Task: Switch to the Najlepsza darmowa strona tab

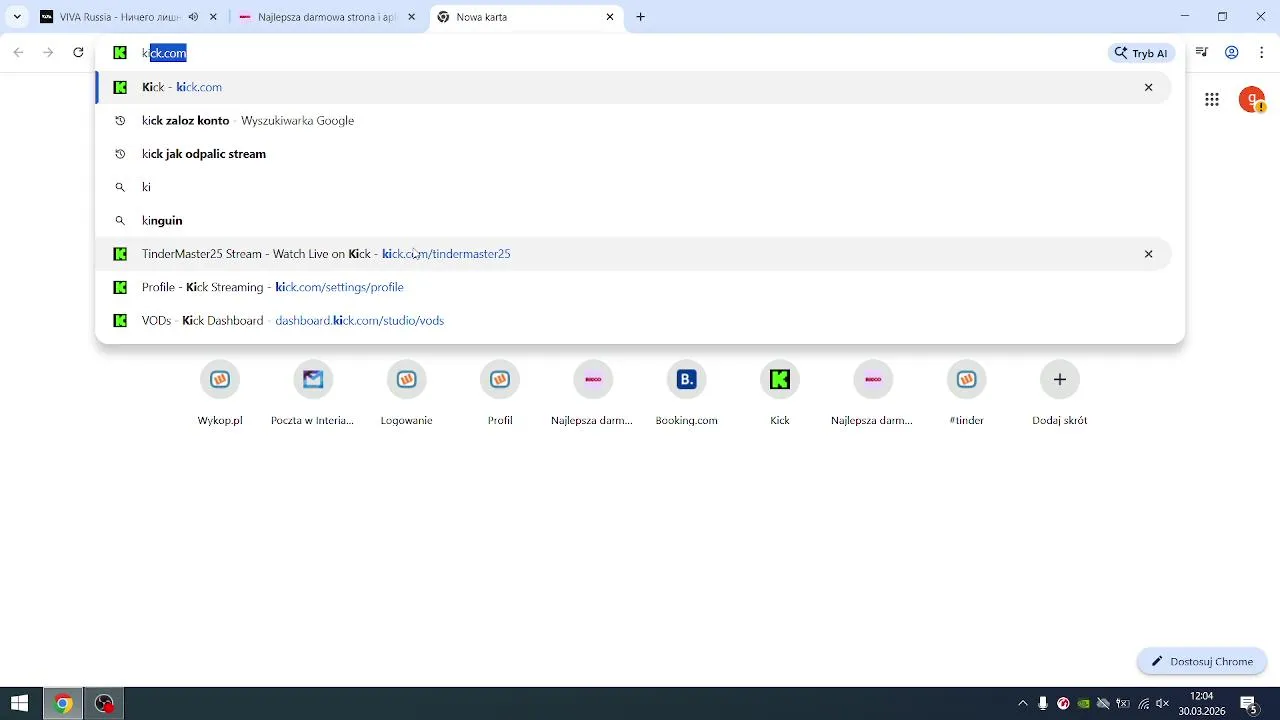Action: [325, 17]
